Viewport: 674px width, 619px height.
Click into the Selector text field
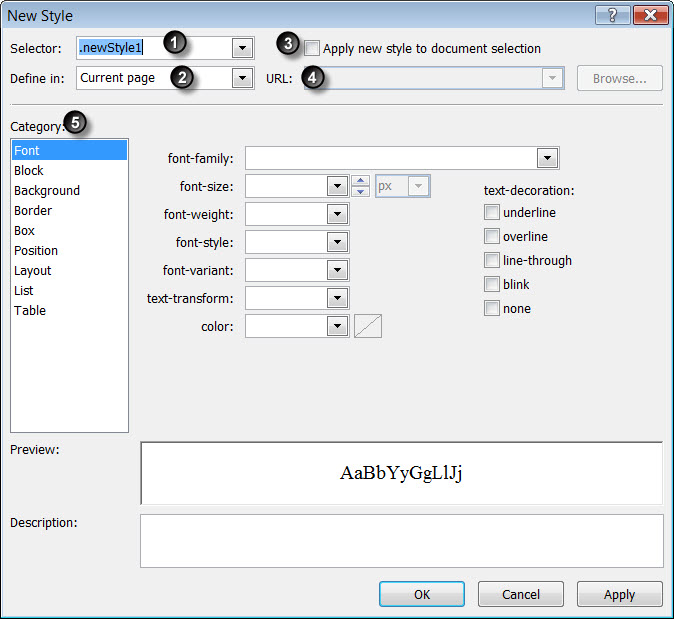[154, 48]
